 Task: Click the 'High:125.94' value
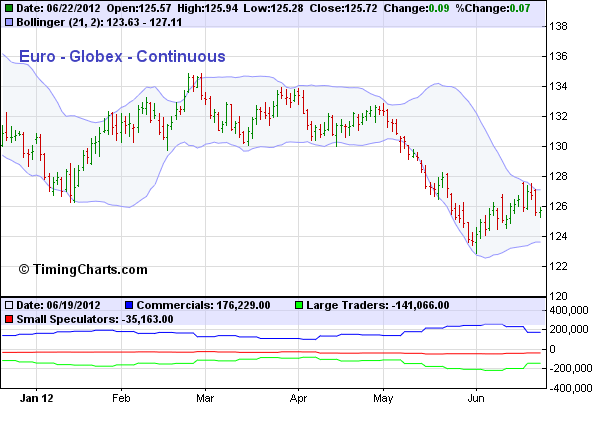pos(208,8)
